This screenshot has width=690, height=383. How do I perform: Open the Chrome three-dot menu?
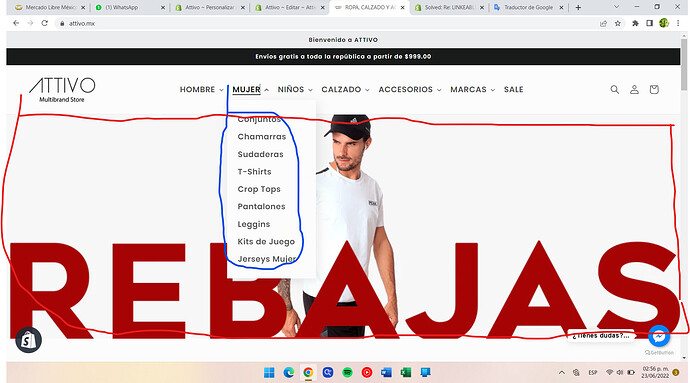tap(678, 23)
